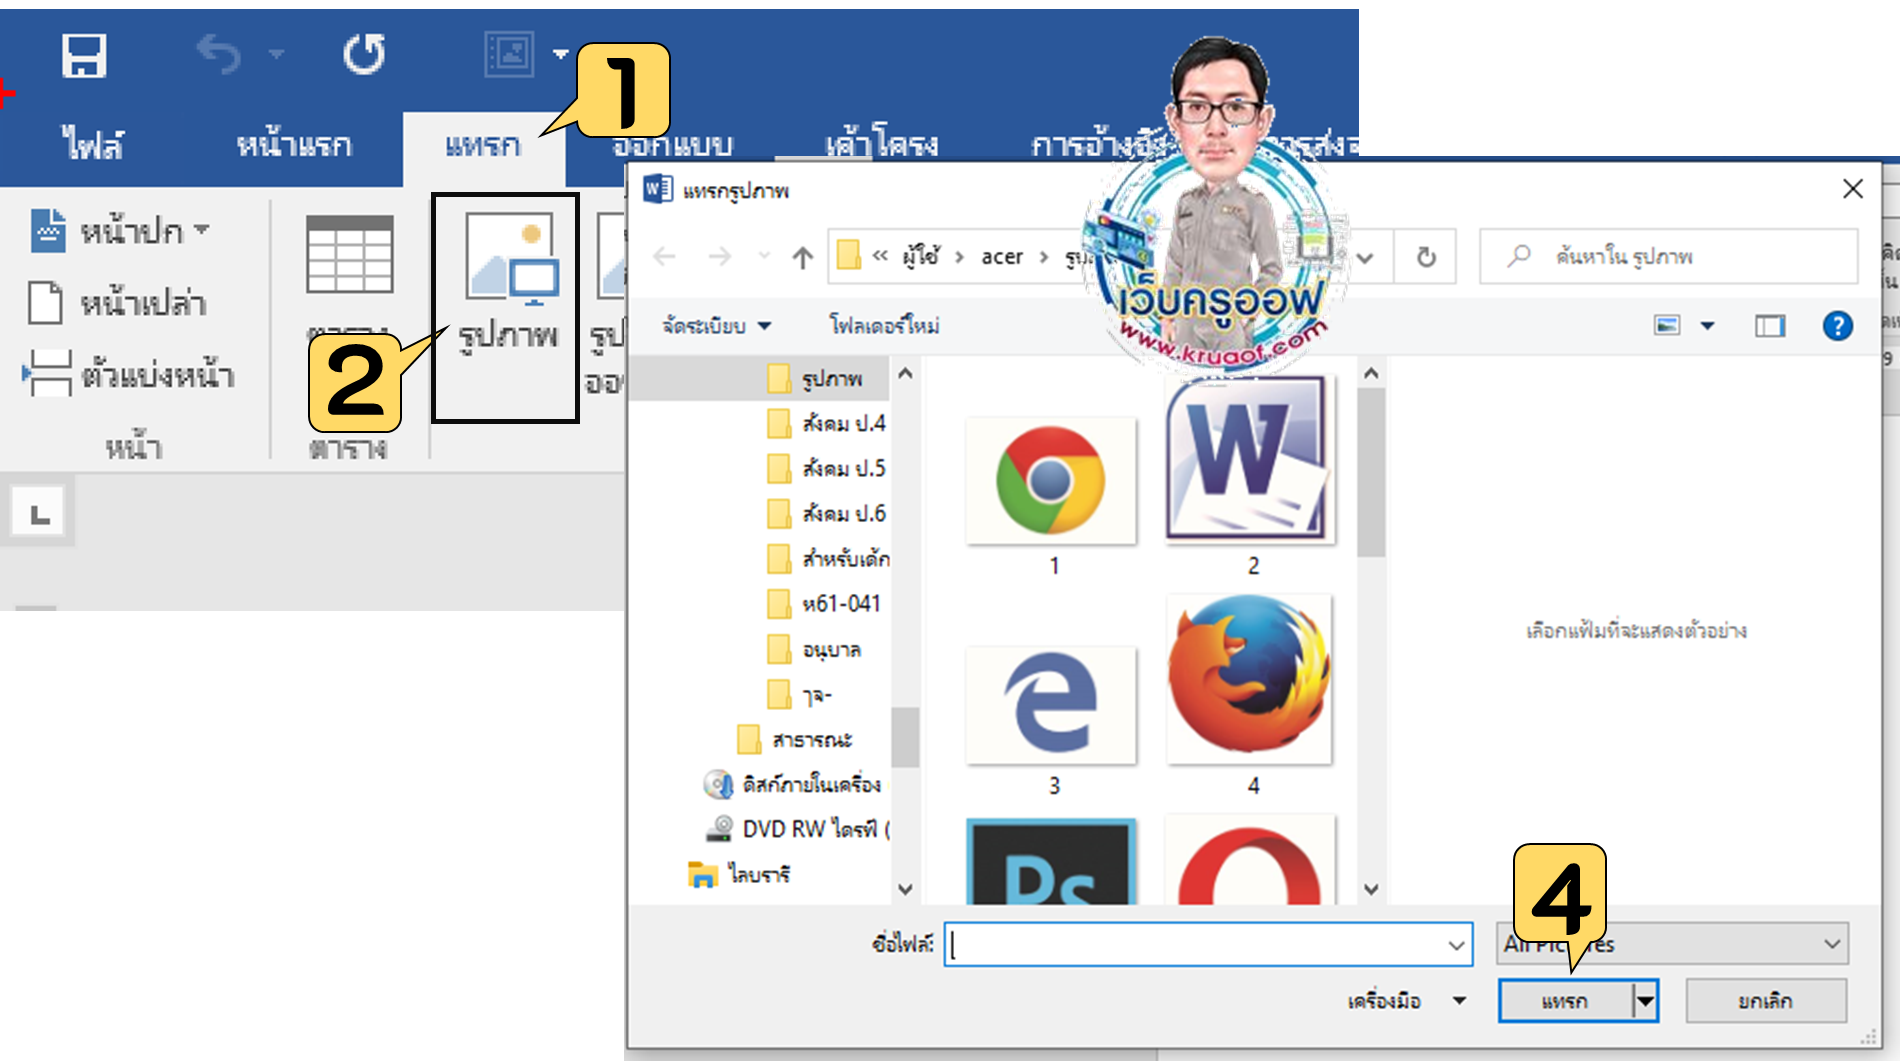This screenshot has width=1900, height=1061.
Task: Click the Save icon in quick access toolbar
Action: [x=84, y=55]
